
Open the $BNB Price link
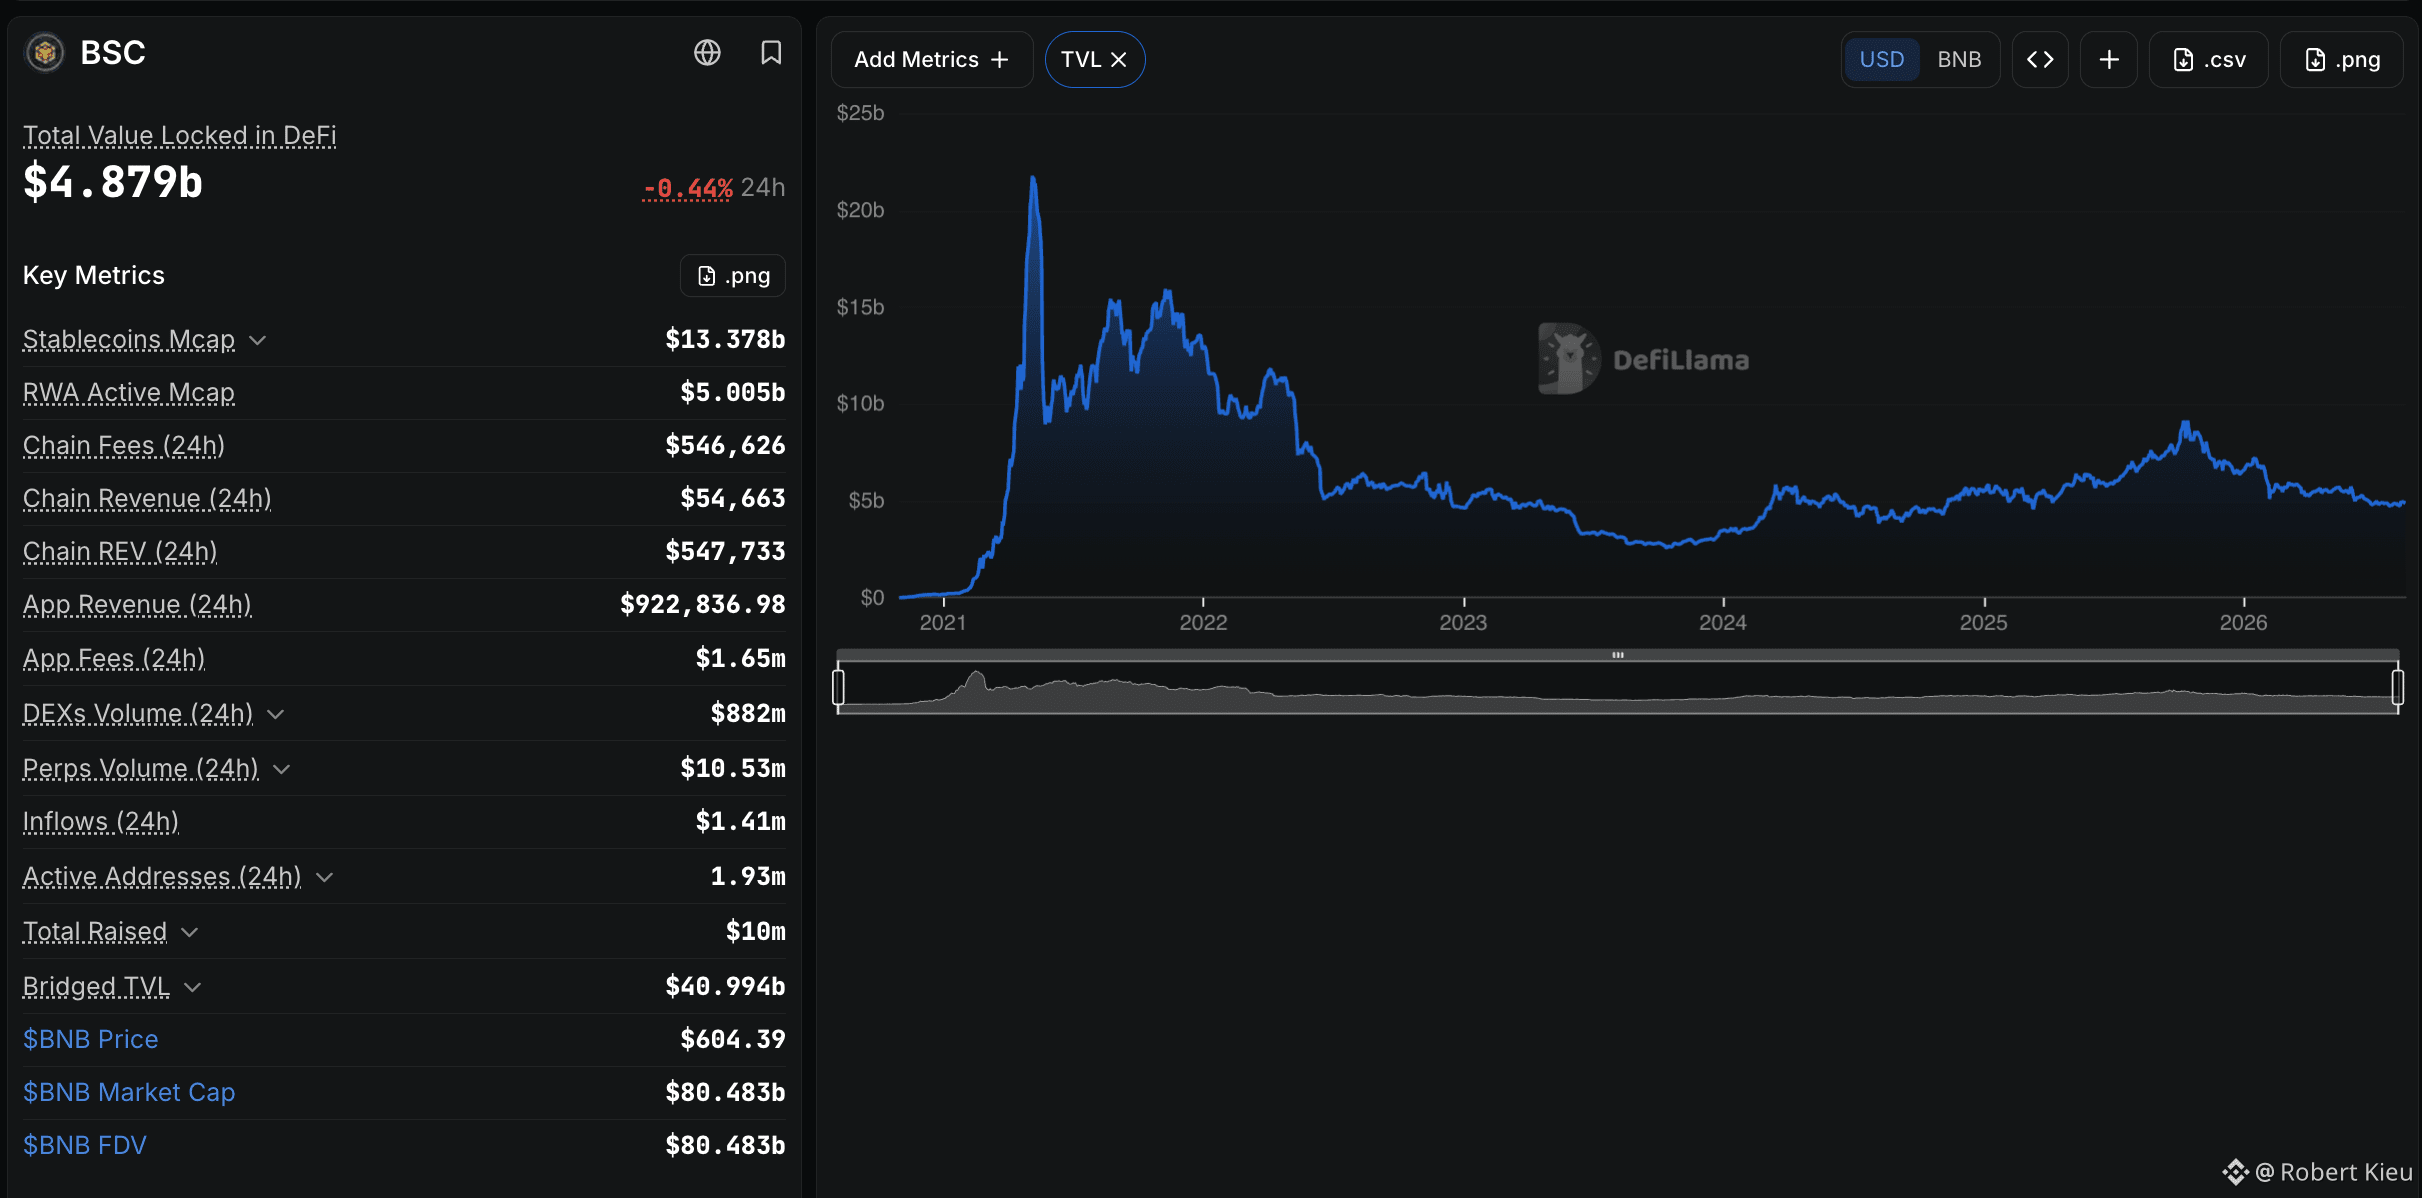click(x=91, y=1039)
